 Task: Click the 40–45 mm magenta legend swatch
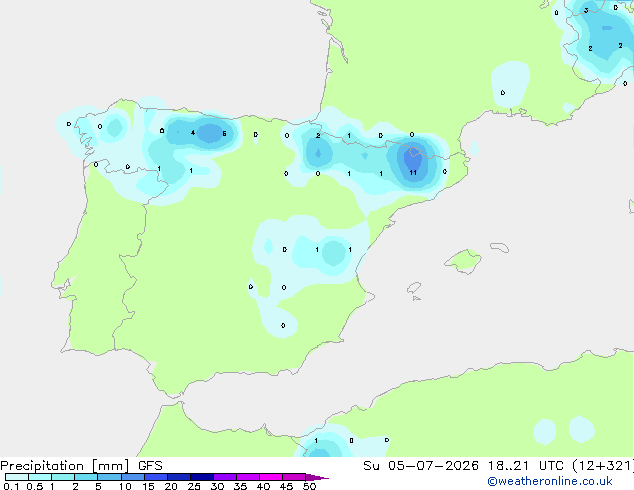(271, 477)
